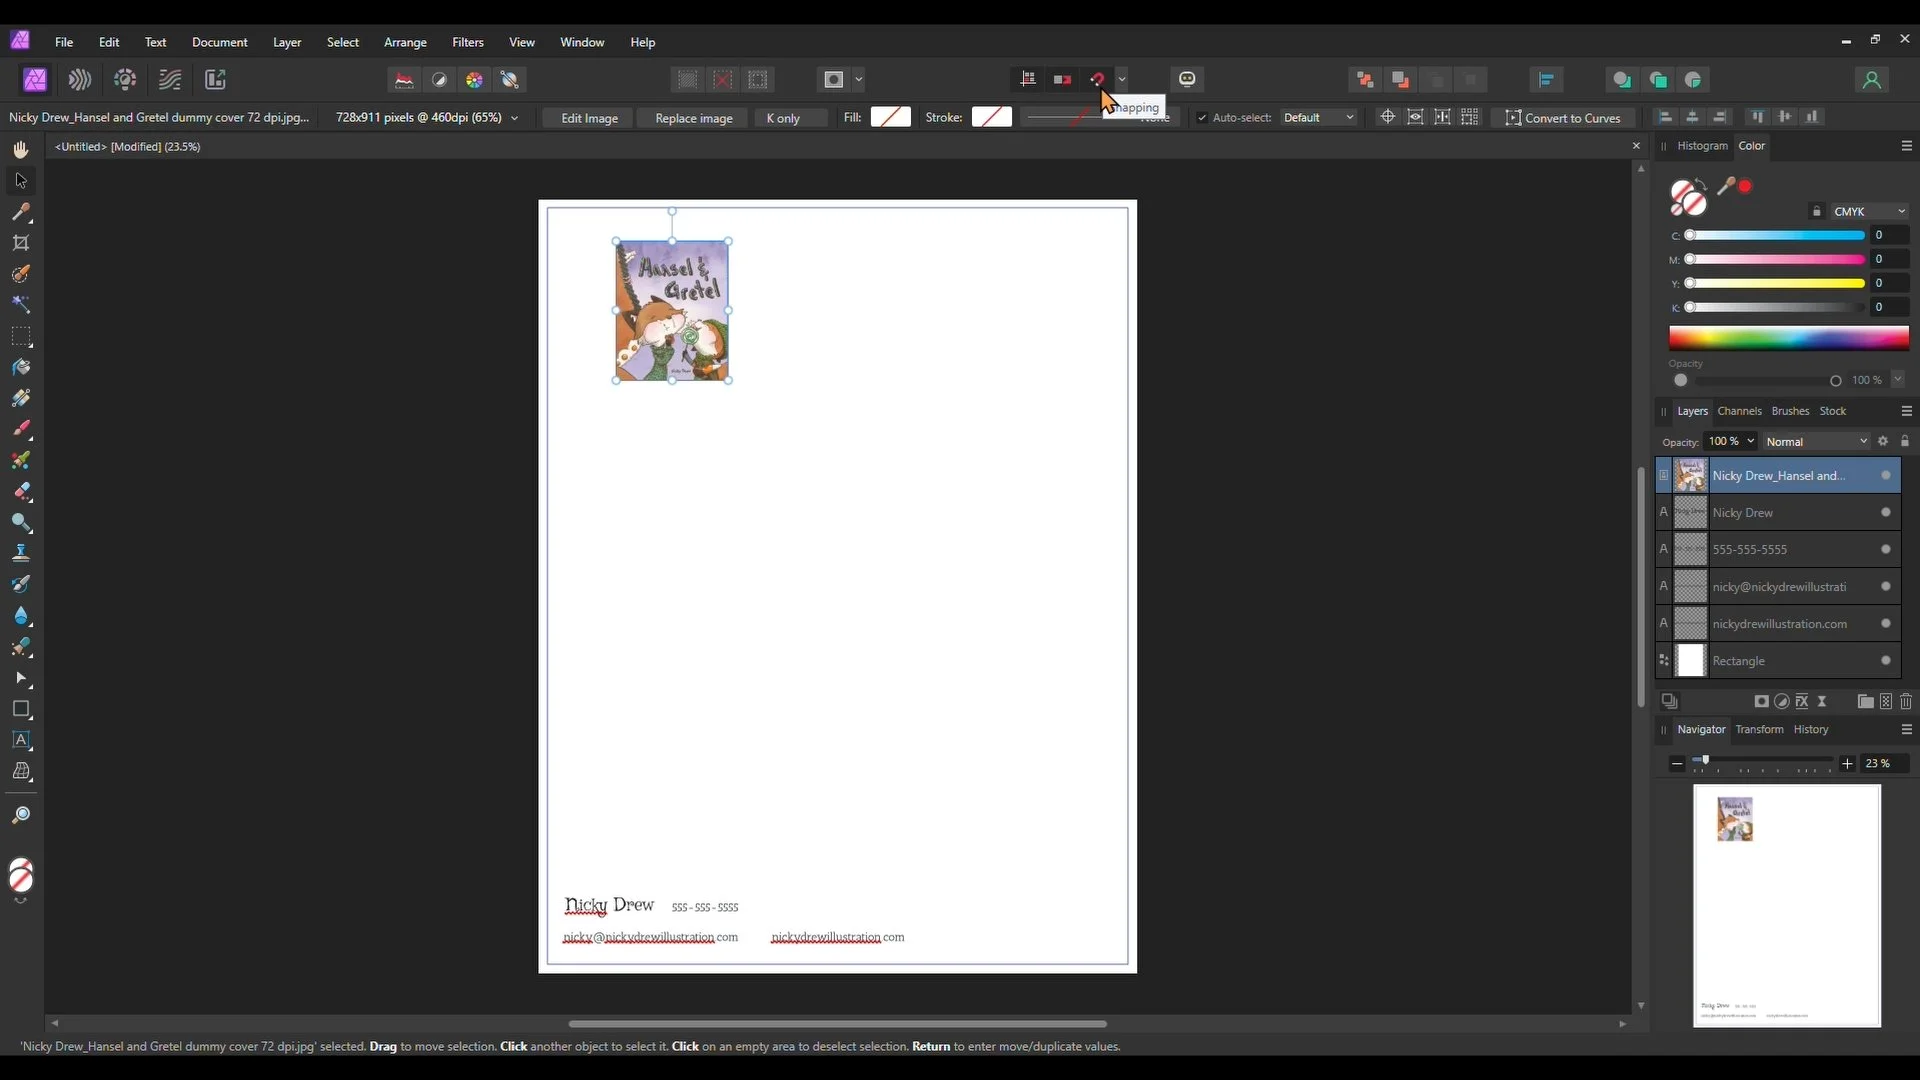Hide the Rectangle layer visibility dot
Viewport: 1920px width, 1080px height.
[1886, 660]
